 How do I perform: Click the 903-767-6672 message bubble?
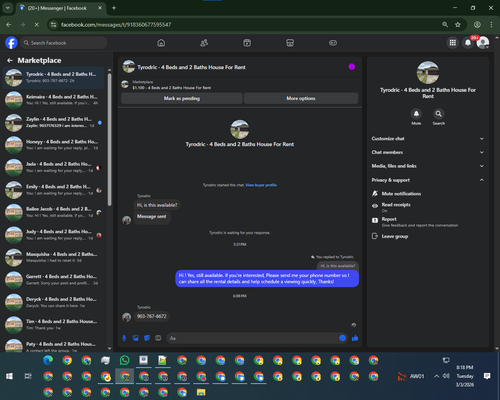152,316
